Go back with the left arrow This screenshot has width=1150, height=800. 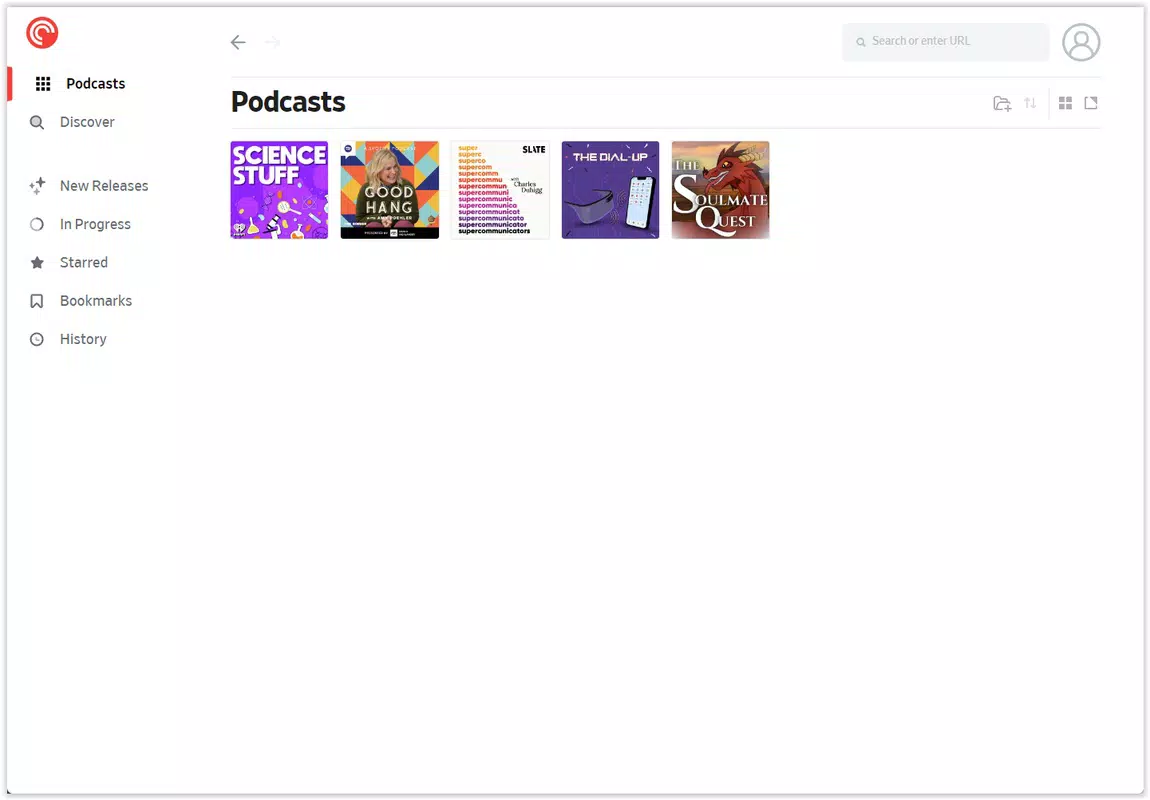238,42
